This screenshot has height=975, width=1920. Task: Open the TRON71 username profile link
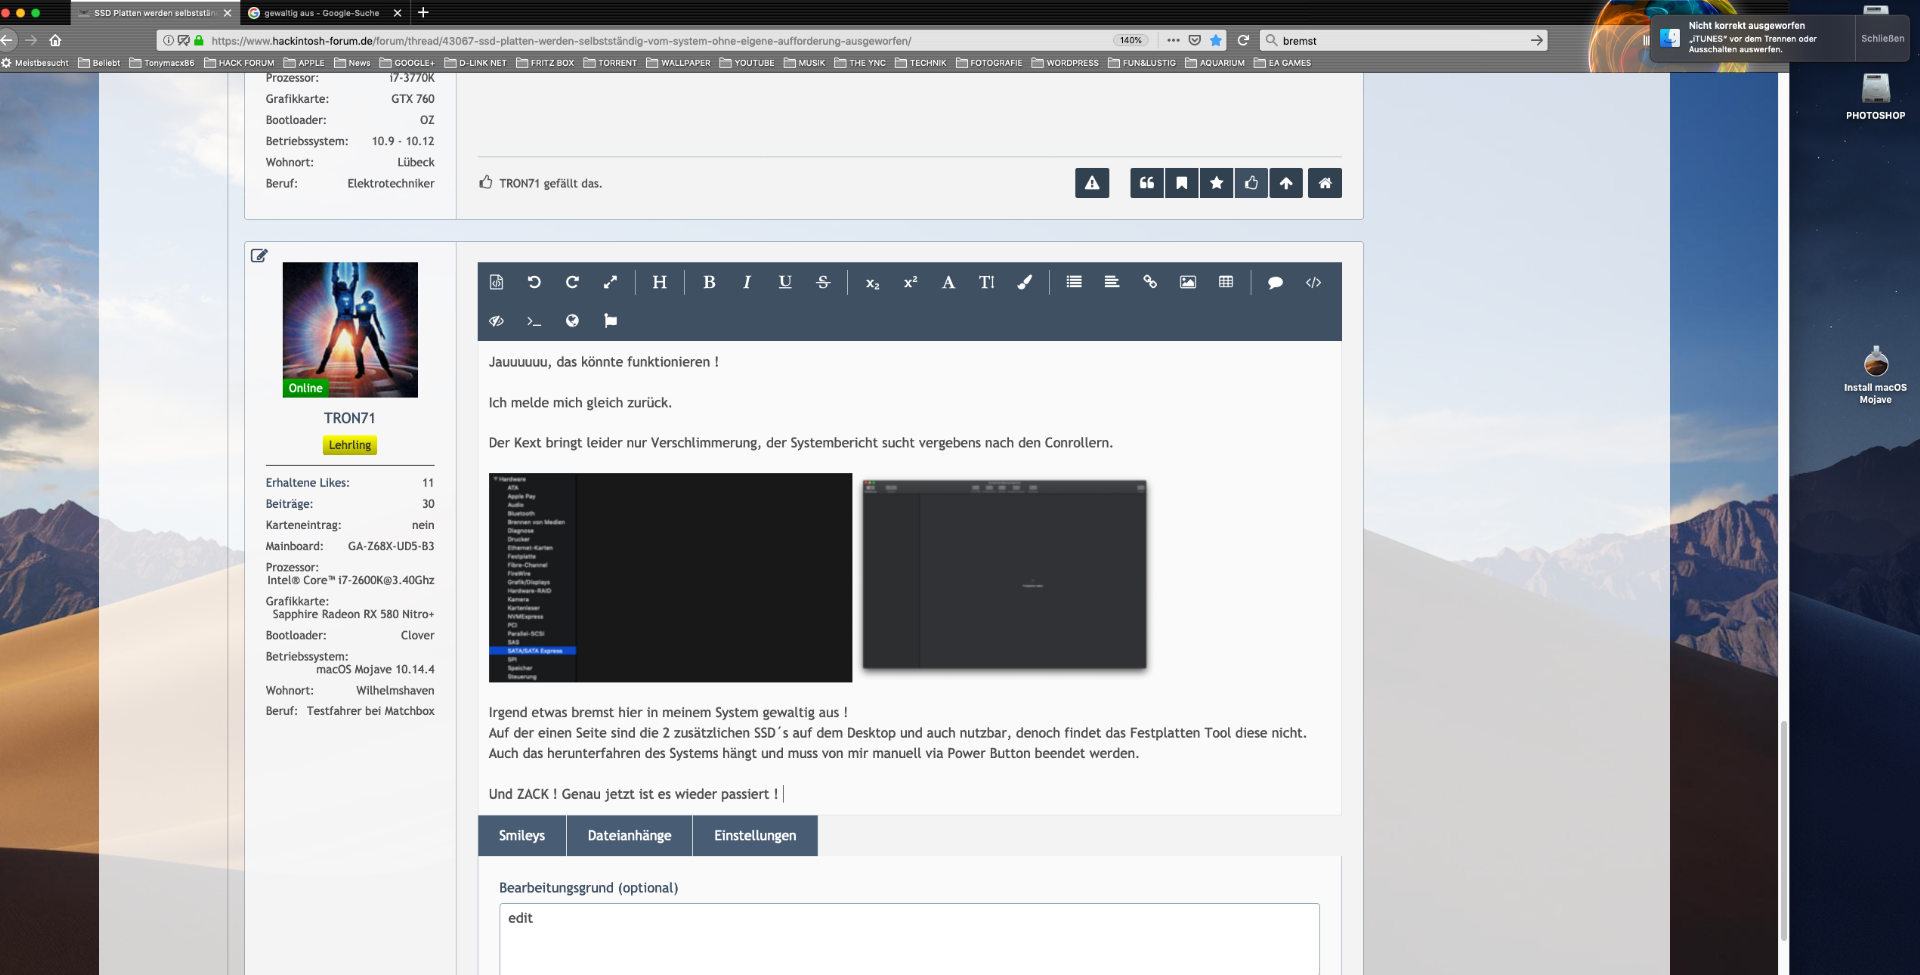tap(350, 418)
